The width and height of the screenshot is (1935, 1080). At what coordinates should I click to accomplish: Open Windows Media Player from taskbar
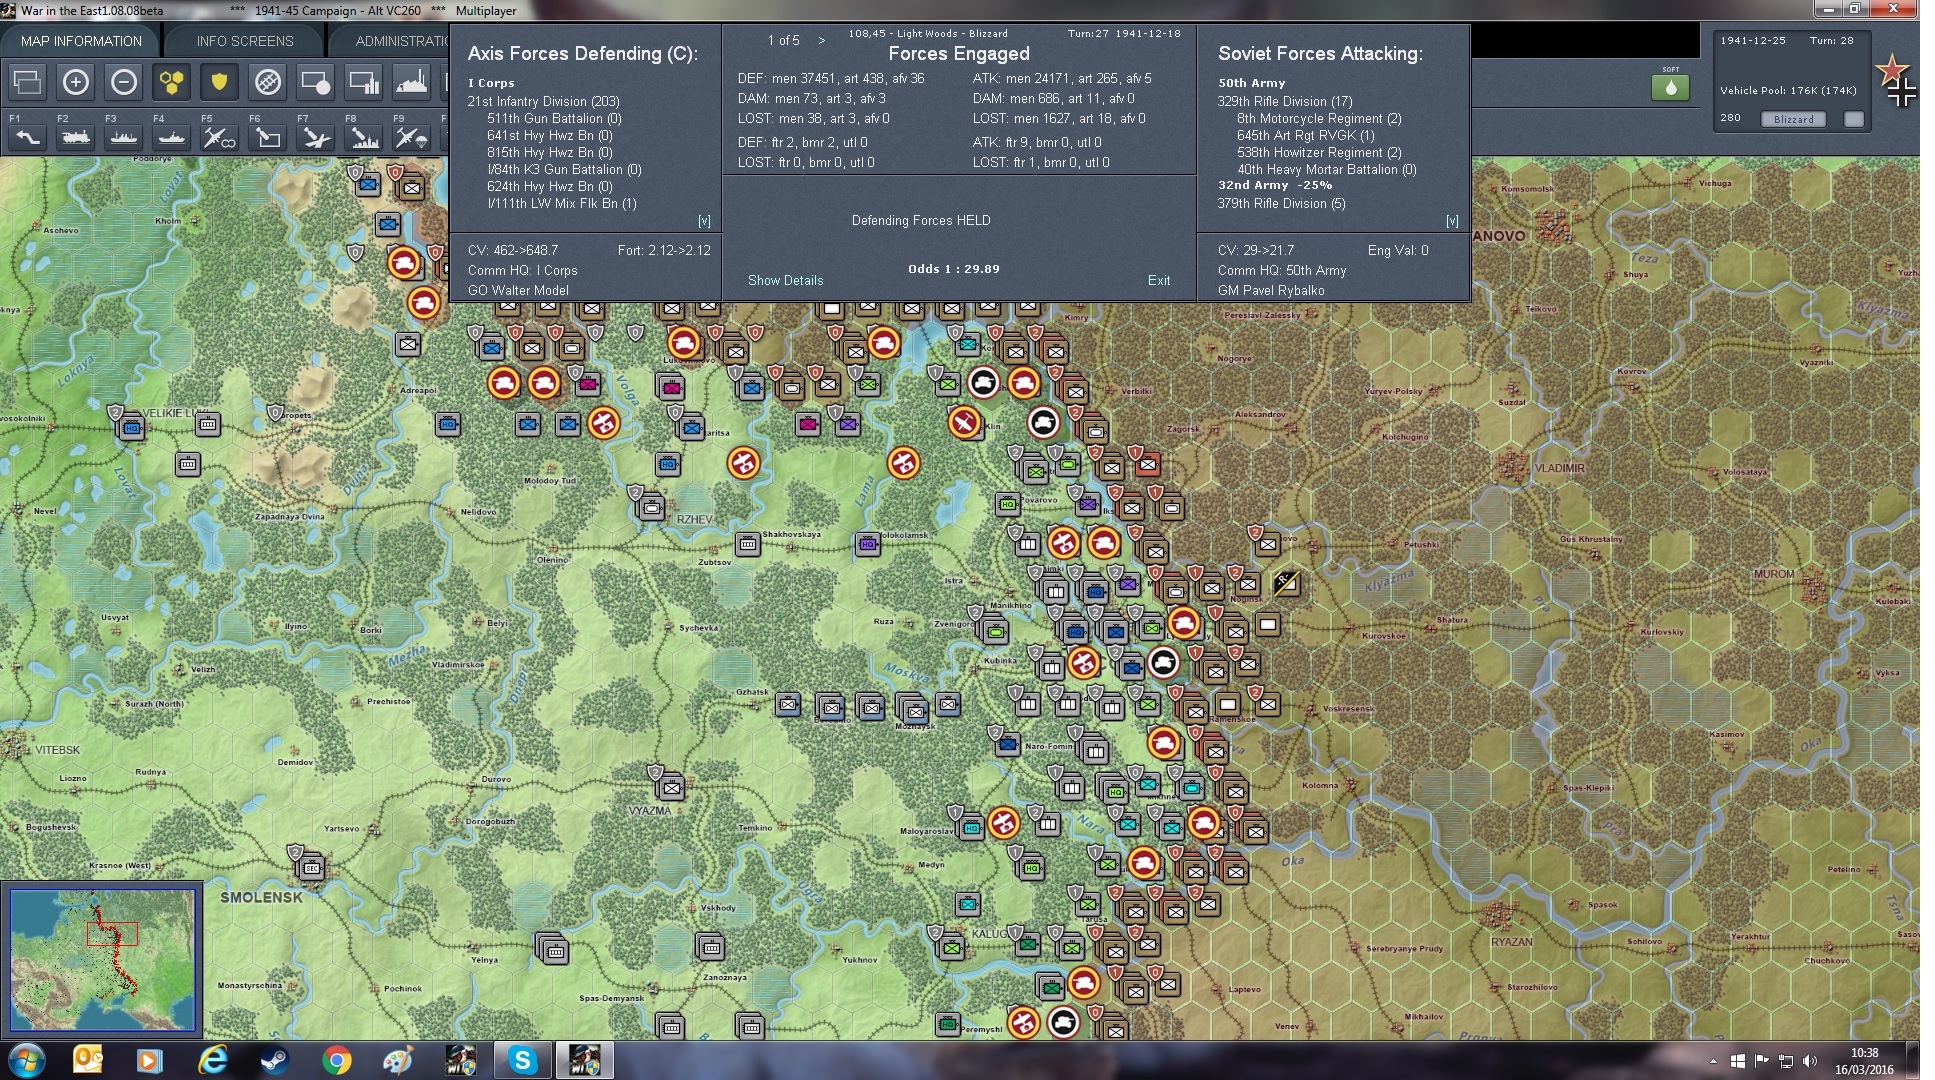coord(150,1060)
